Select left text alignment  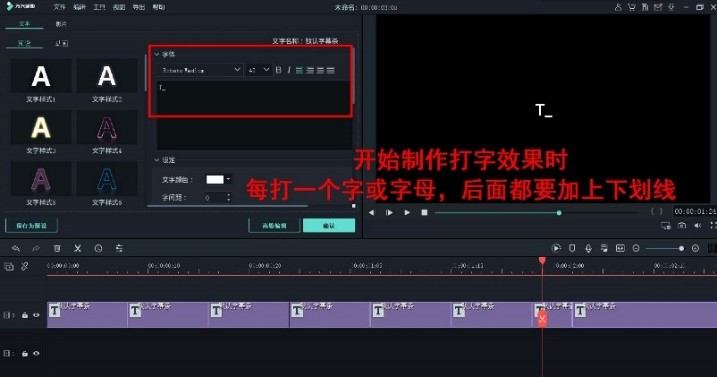pyautogui.click(x=300, y=70)
